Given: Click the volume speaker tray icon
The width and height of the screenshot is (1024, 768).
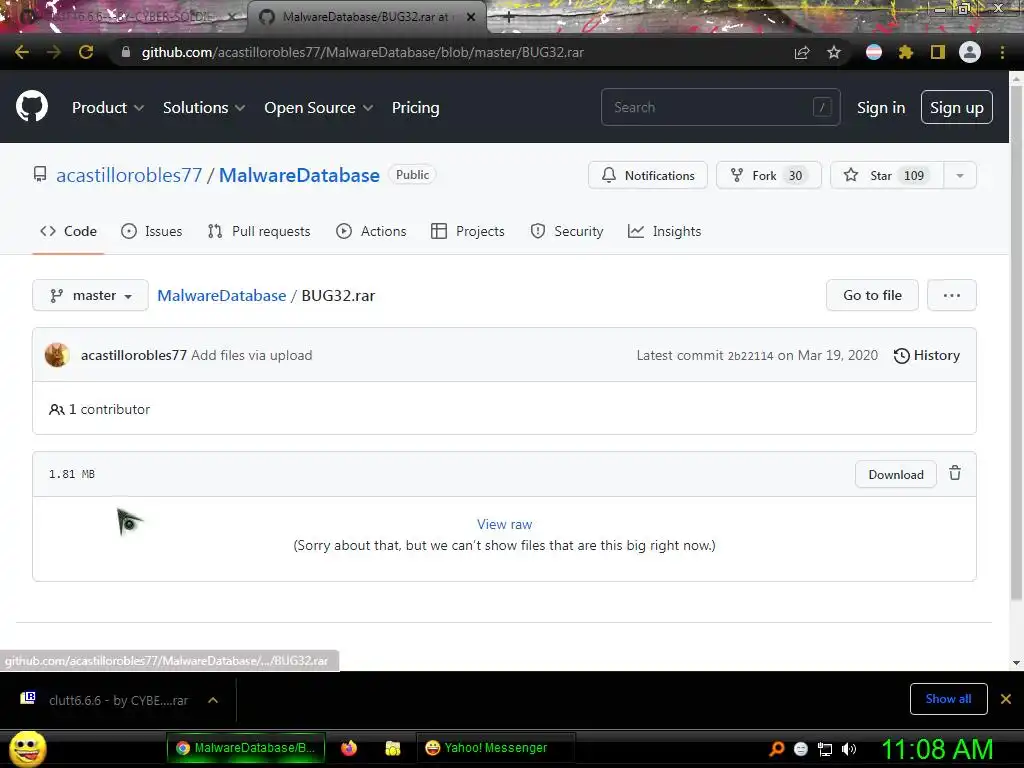Looking at the screenshot, I should pos(849,749).
